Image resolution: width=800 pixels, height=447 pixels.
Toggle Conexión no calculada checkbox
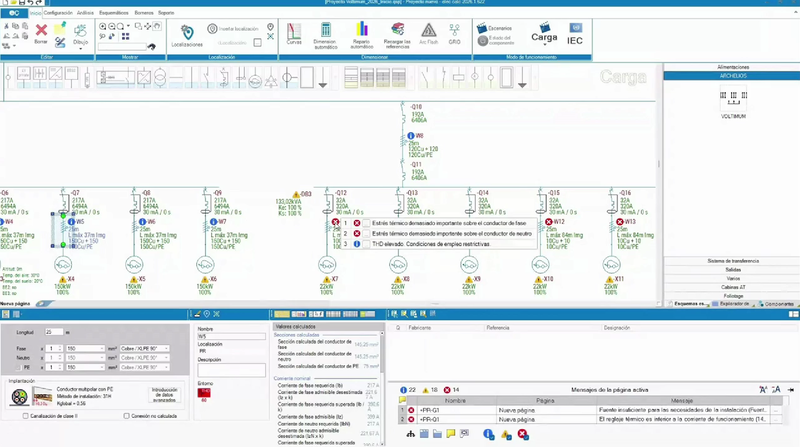pos(127,416)
